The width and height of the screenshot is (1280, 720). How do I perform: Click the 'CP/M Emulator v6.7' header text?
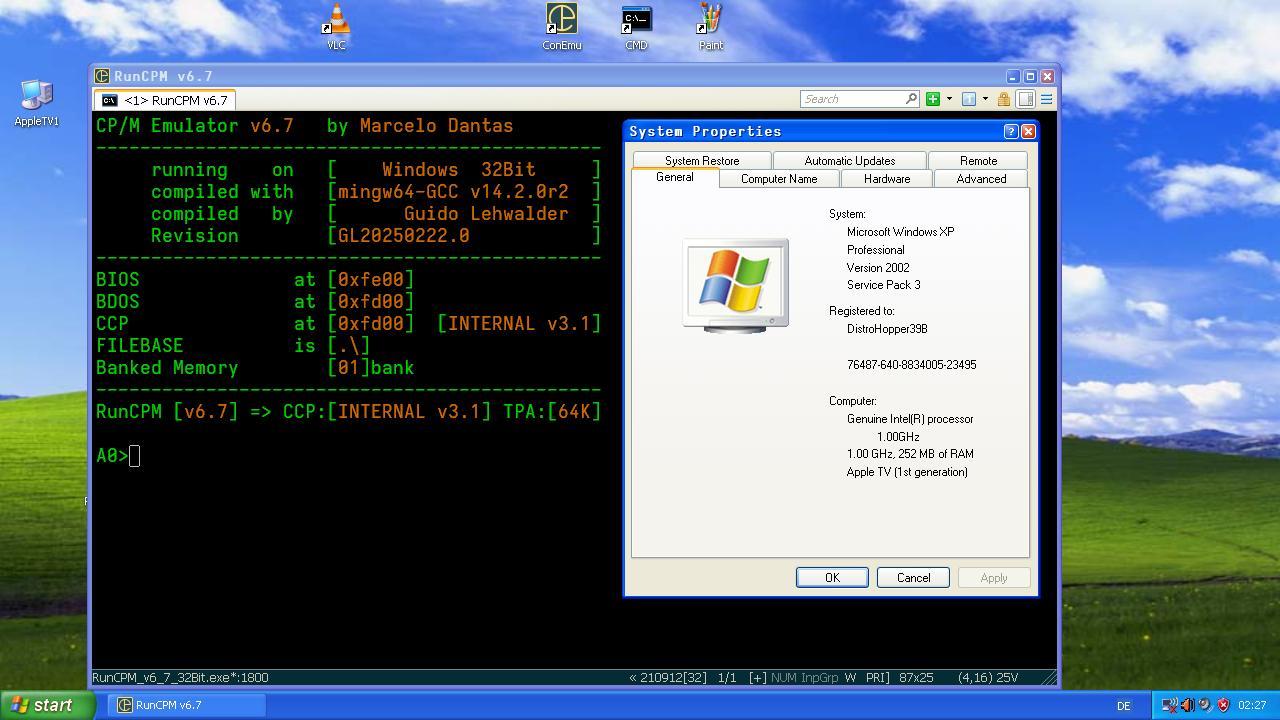point(195,126)
